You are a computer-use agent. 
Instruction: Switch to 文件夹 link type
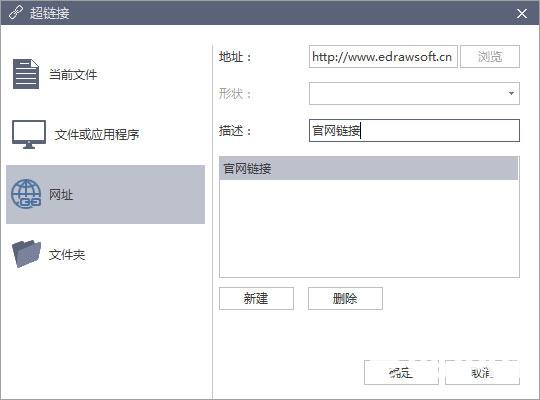click(x=67, y=255)
